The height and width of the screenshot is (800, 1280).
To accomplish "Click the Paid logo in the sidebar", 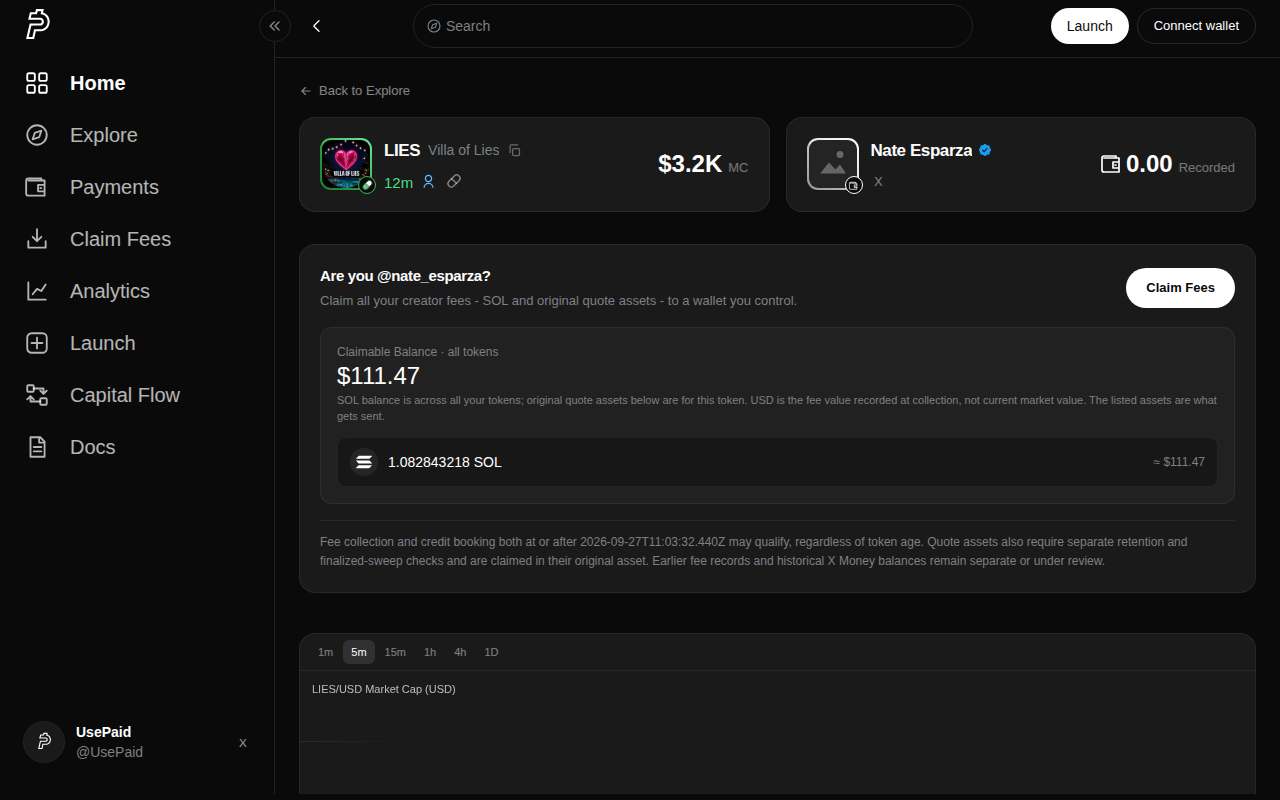I will 38,25.
